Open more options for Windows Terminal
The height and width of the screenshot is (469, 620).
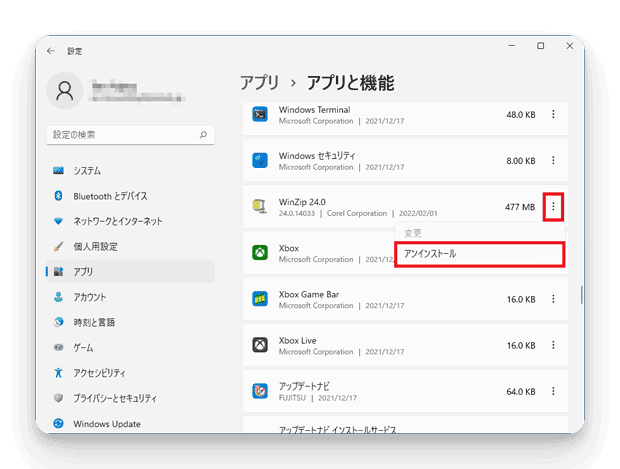[x=553, y=114]
